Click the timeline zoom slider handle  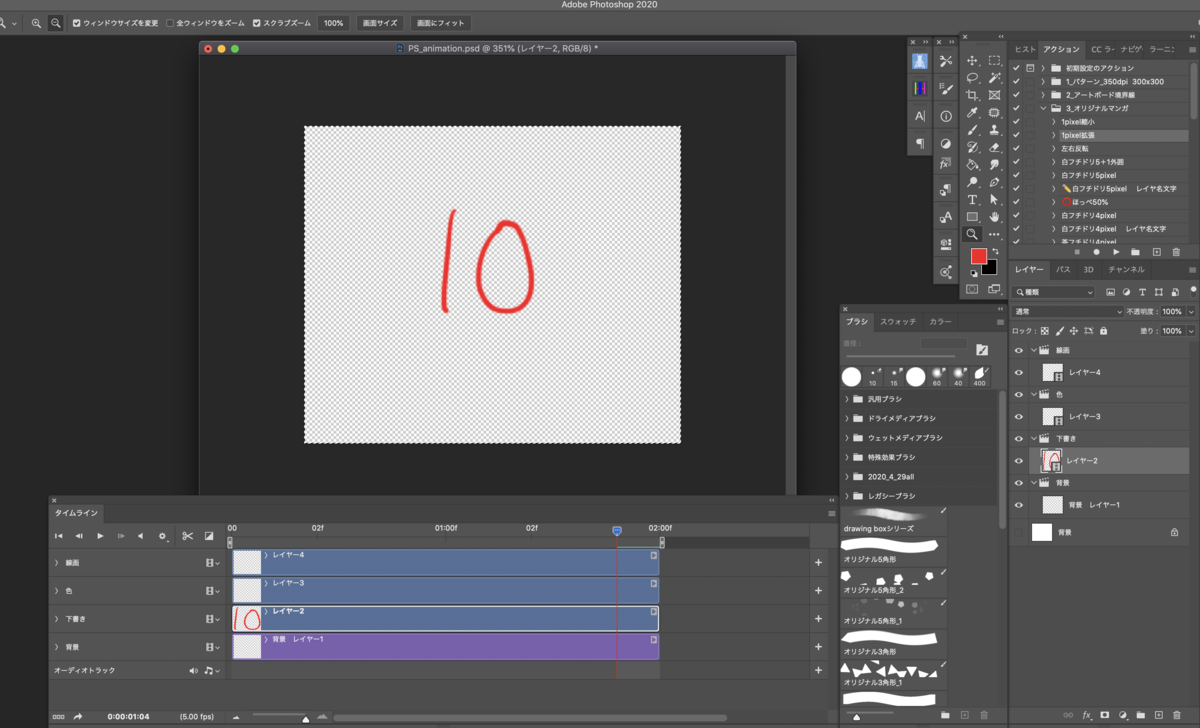pyautogui.click(x=306, y=718)
